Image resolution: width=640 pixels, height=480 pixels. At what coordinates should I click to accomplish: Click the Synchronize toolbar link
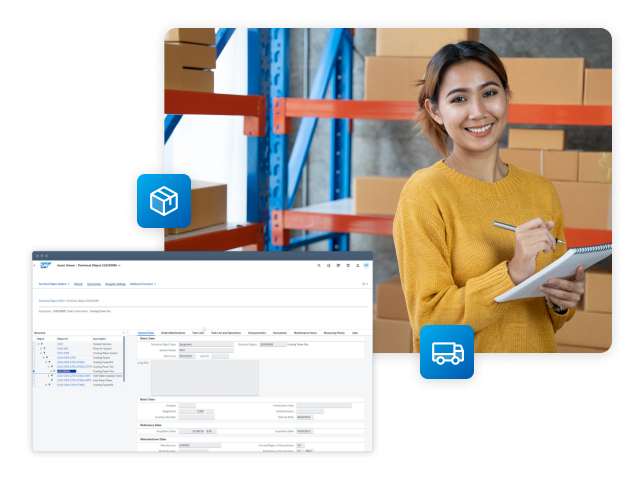click(x=93, y=284)
